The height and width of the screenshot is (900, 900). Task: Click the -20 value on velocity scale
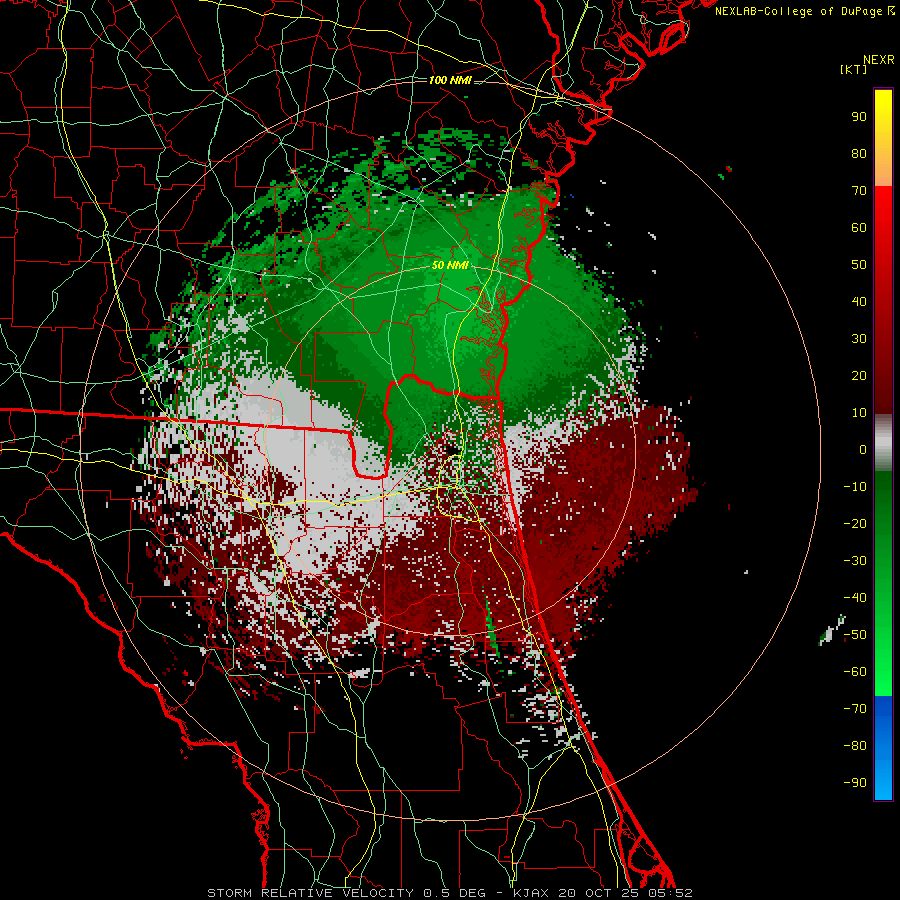[x=855, y=523]
